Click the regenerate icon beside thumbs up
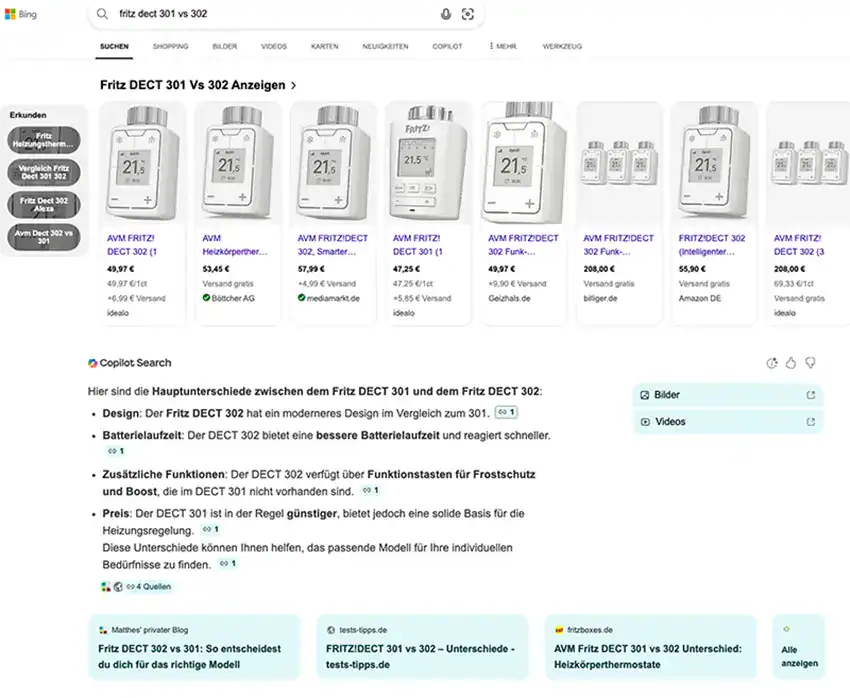 tap(772, 363)
